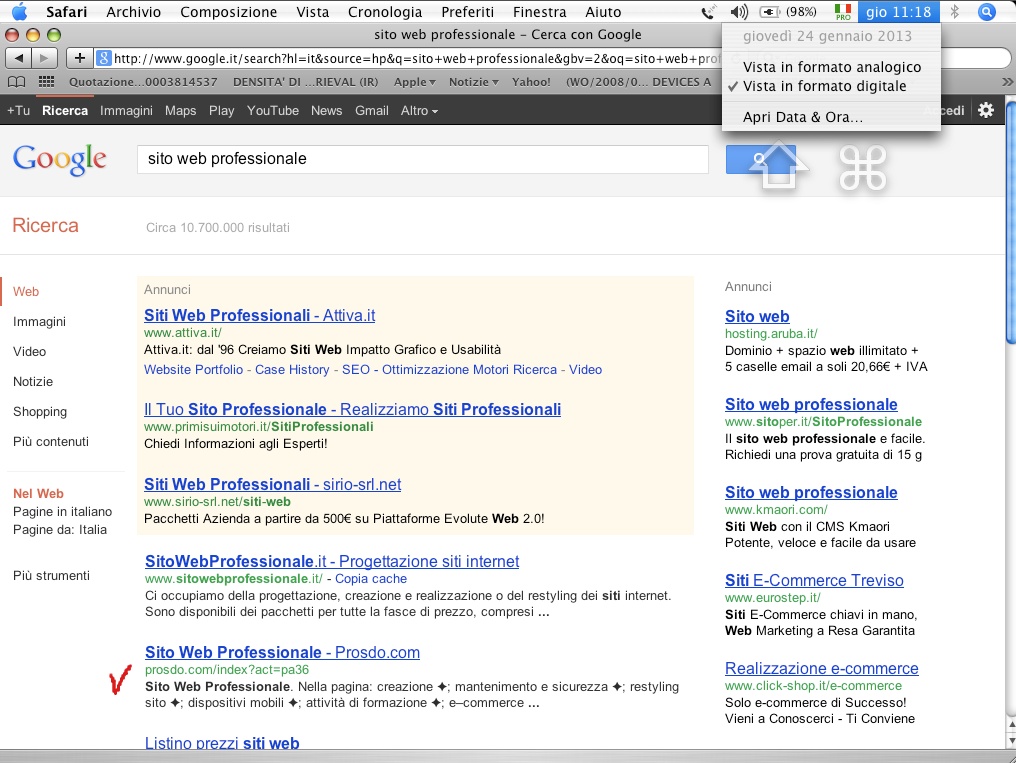Switch to Immagini in the Google top bar

coord(126,111)
